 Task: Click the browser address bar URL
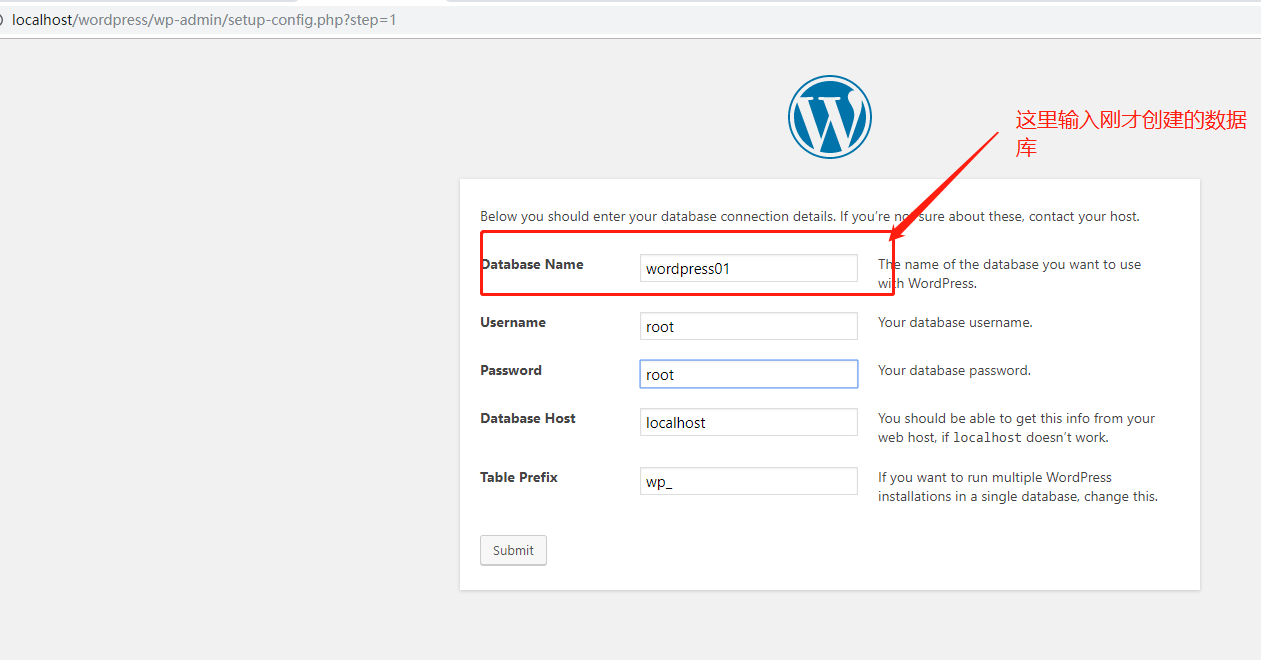204,19
